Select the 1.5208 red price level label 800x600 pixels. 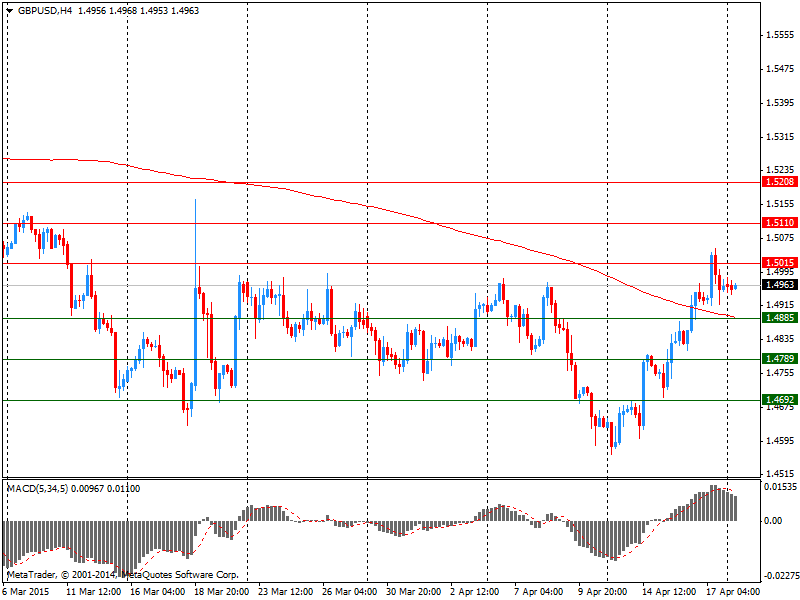click(780, 182)
